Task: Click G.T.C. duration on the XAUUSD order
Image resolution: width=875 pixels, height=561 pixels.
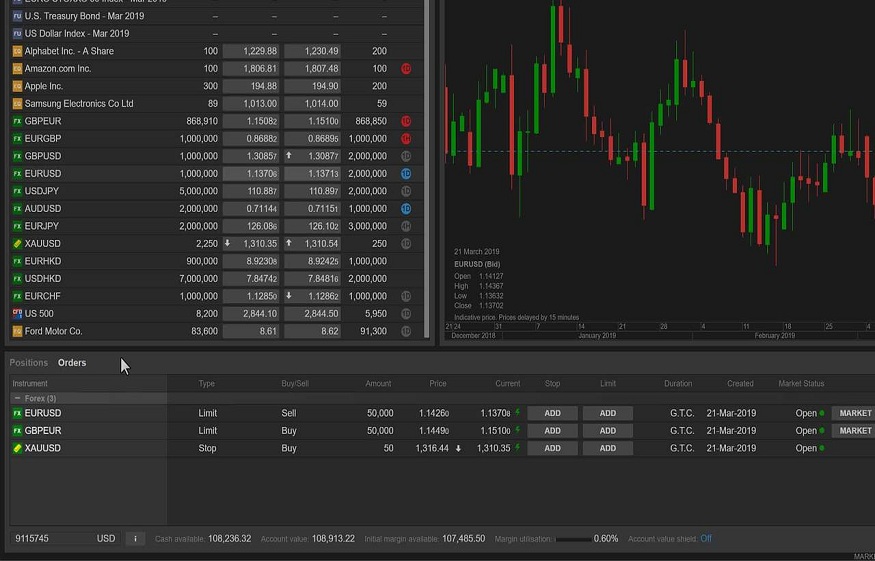Action: coord(682,448)
